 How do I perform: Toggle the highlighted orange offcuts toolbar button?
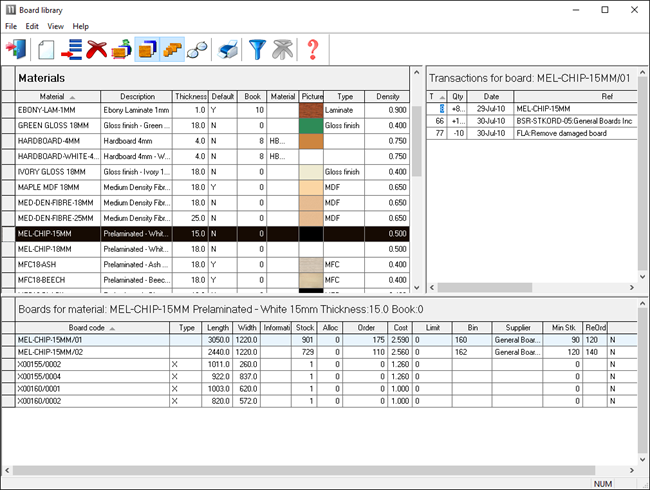pos(172,48)
